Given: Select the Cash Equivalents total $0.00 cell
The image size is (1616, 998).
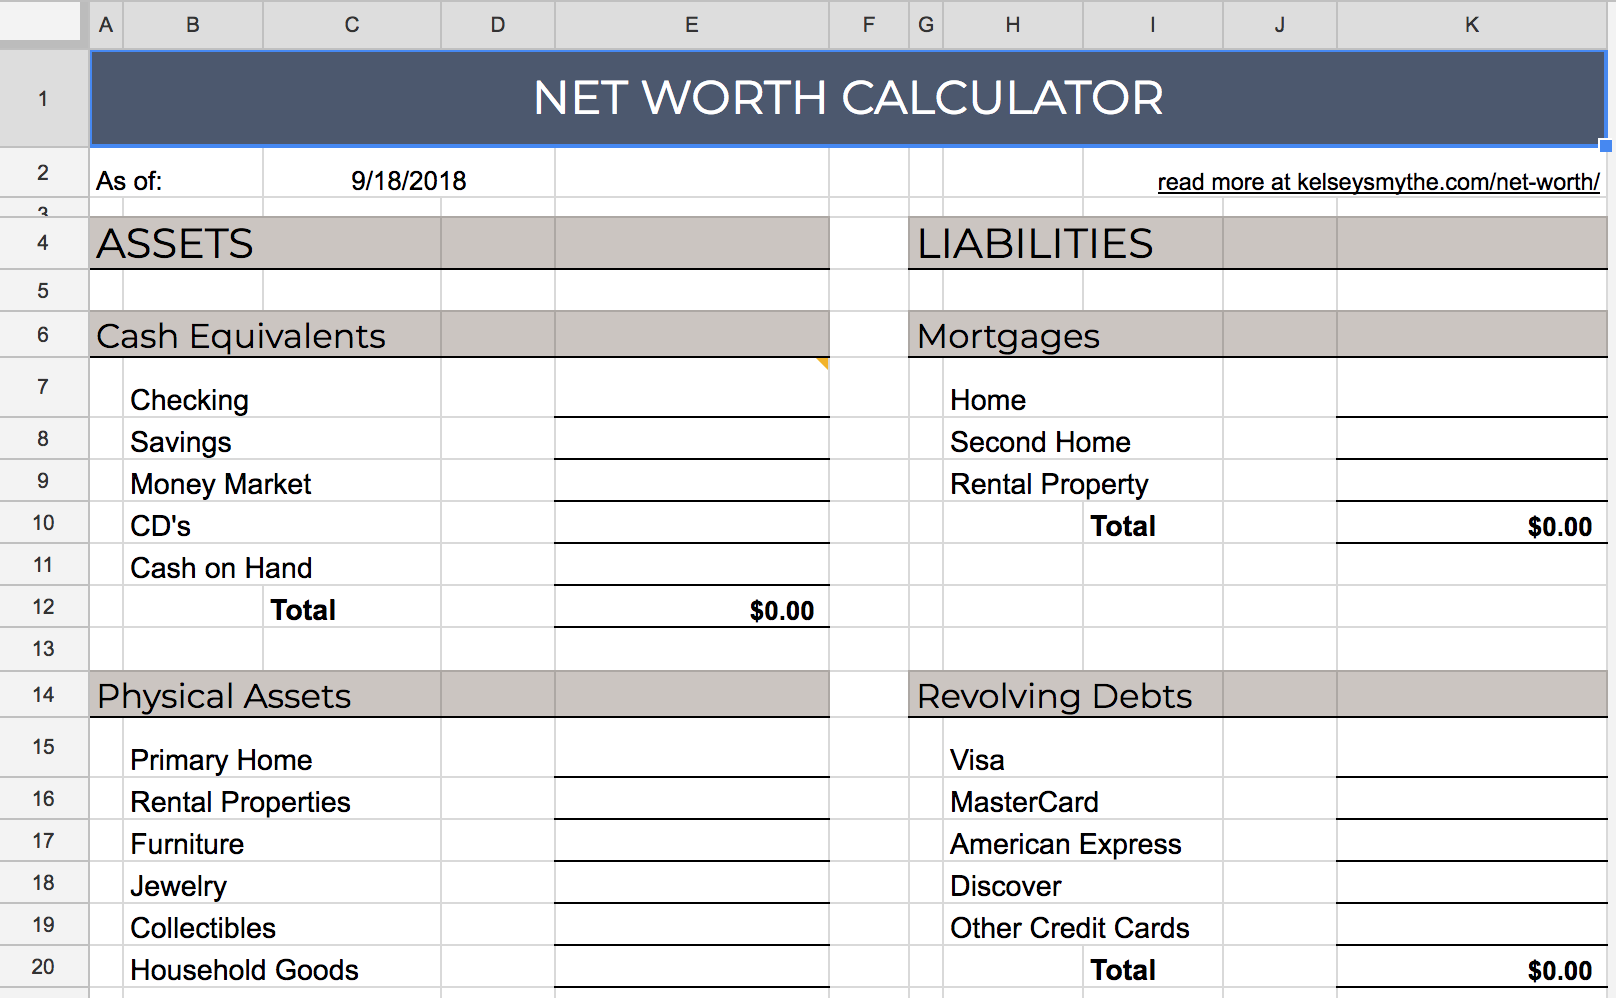Looking at the screenshot, I should 691,609.
